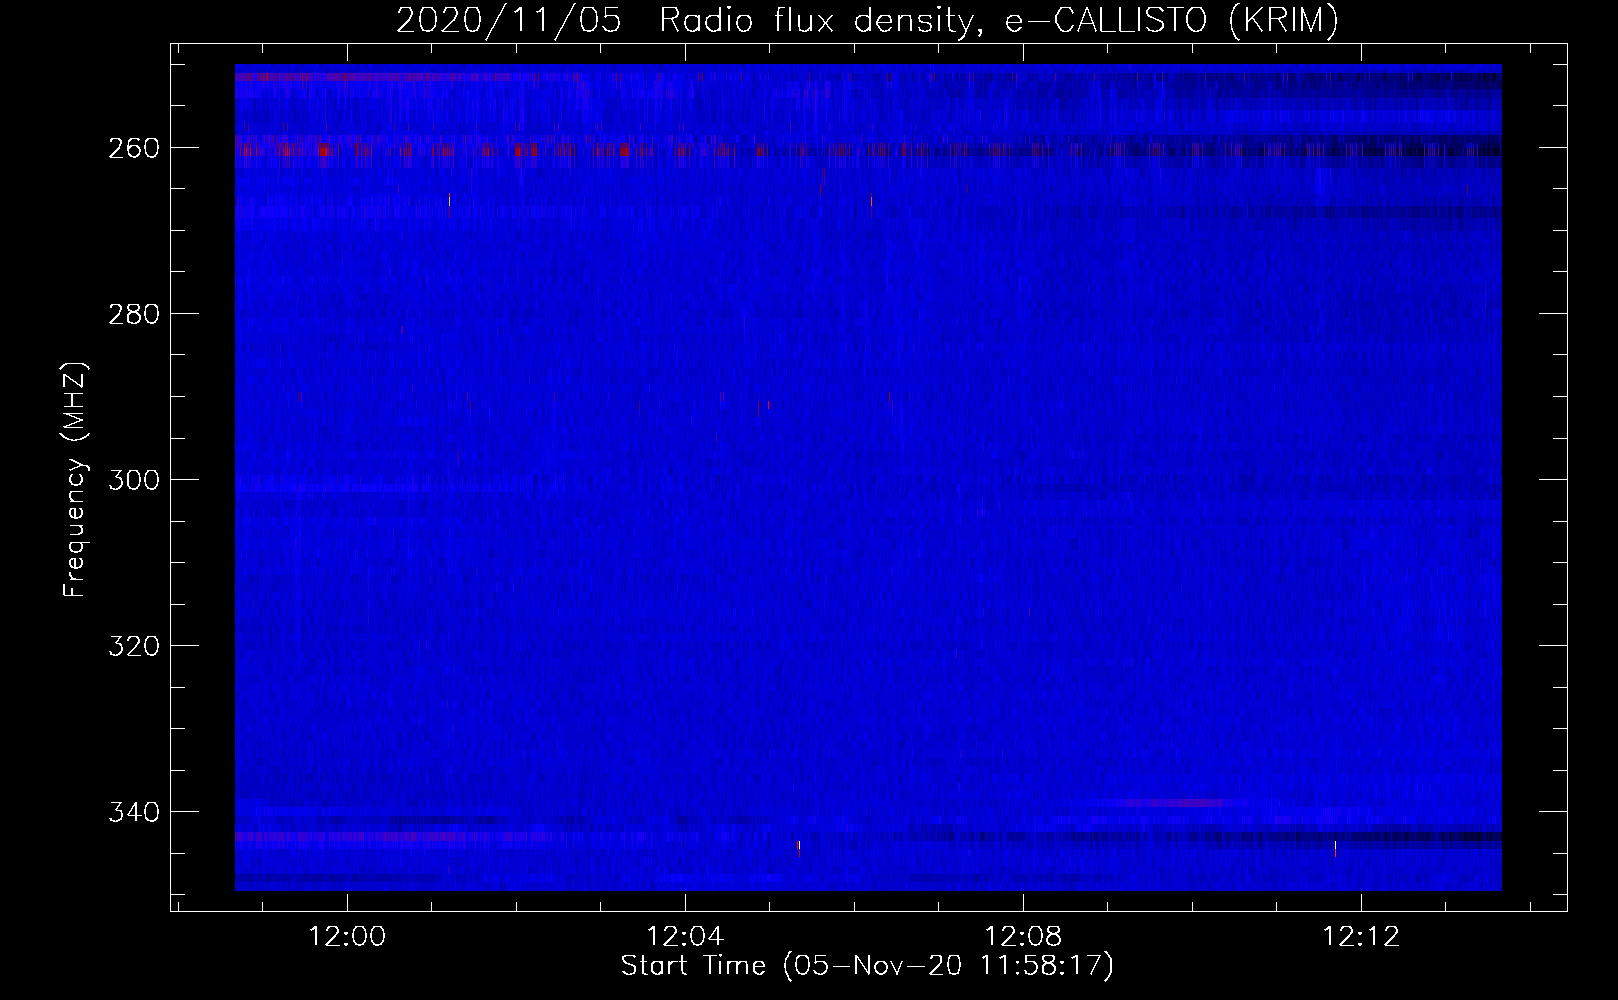
Task: Click the '12:12' time tick label
Action: click(x=1361, y=938)
